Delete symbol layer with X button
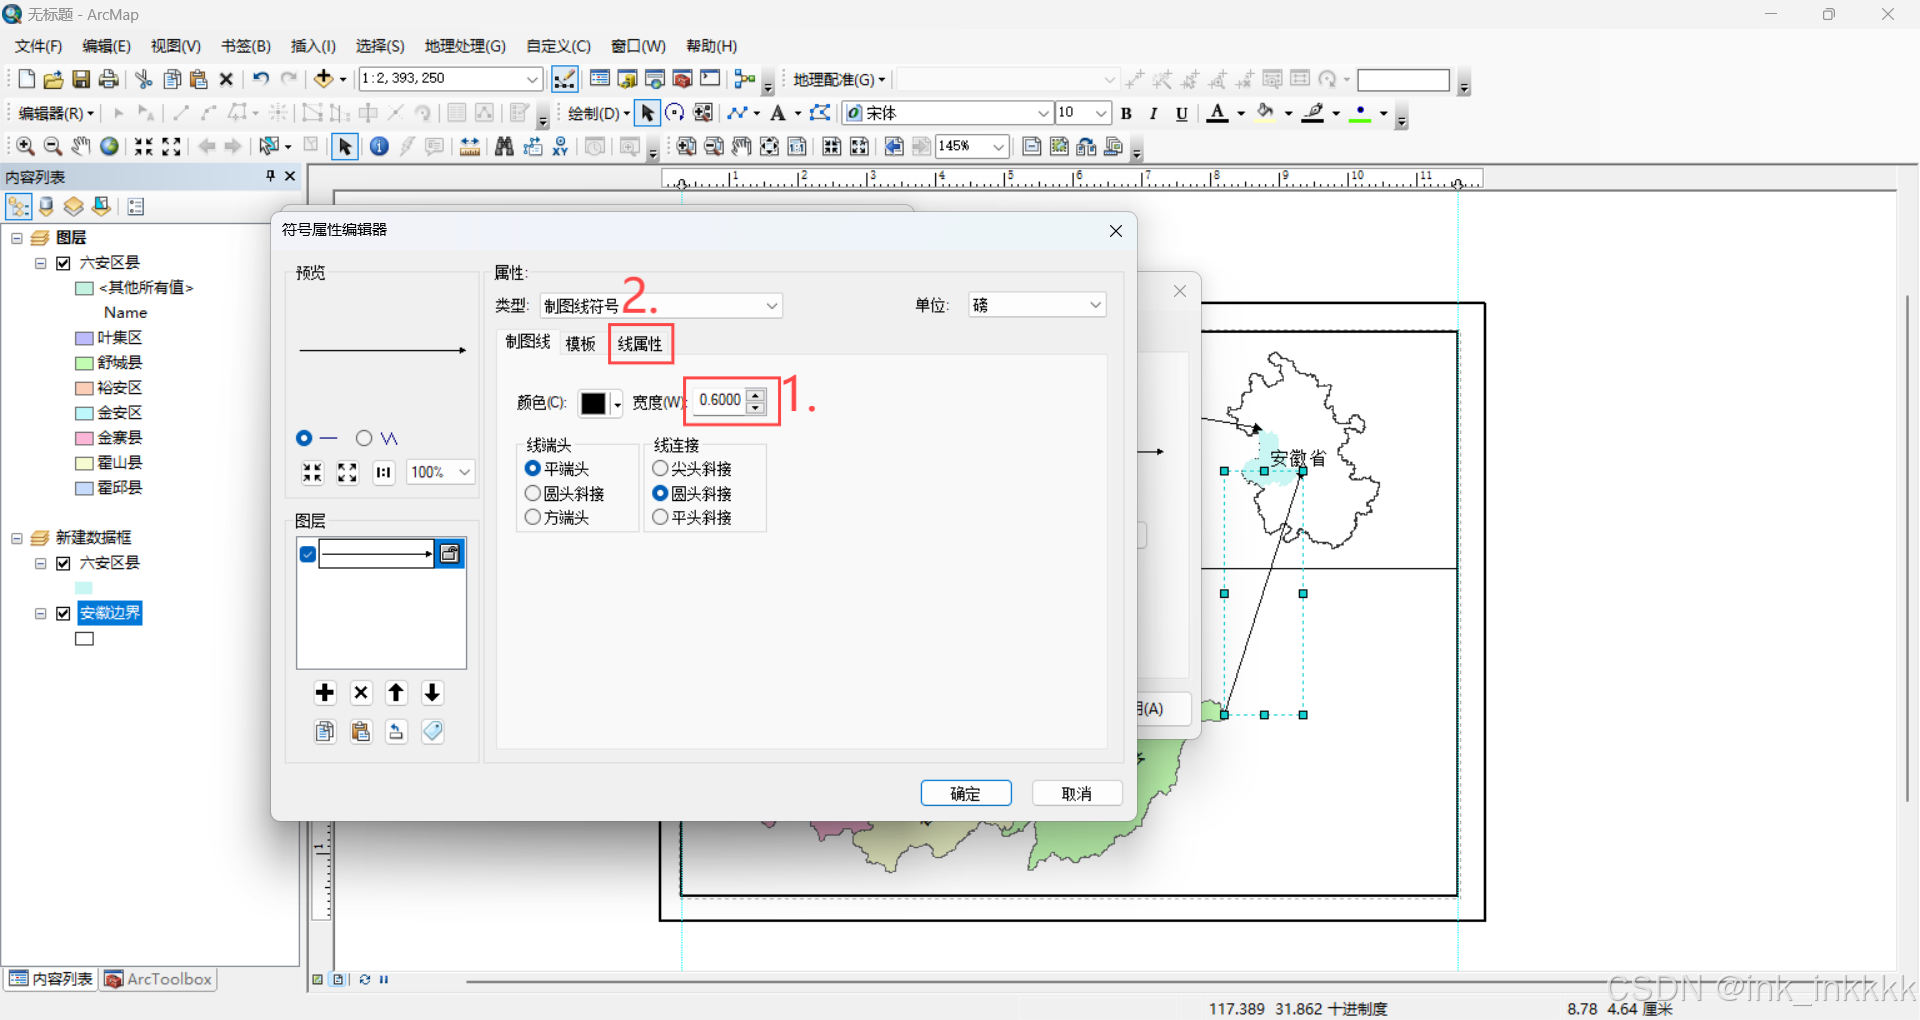Viewport: 1920px width, 1020px height. pos(361,693)
